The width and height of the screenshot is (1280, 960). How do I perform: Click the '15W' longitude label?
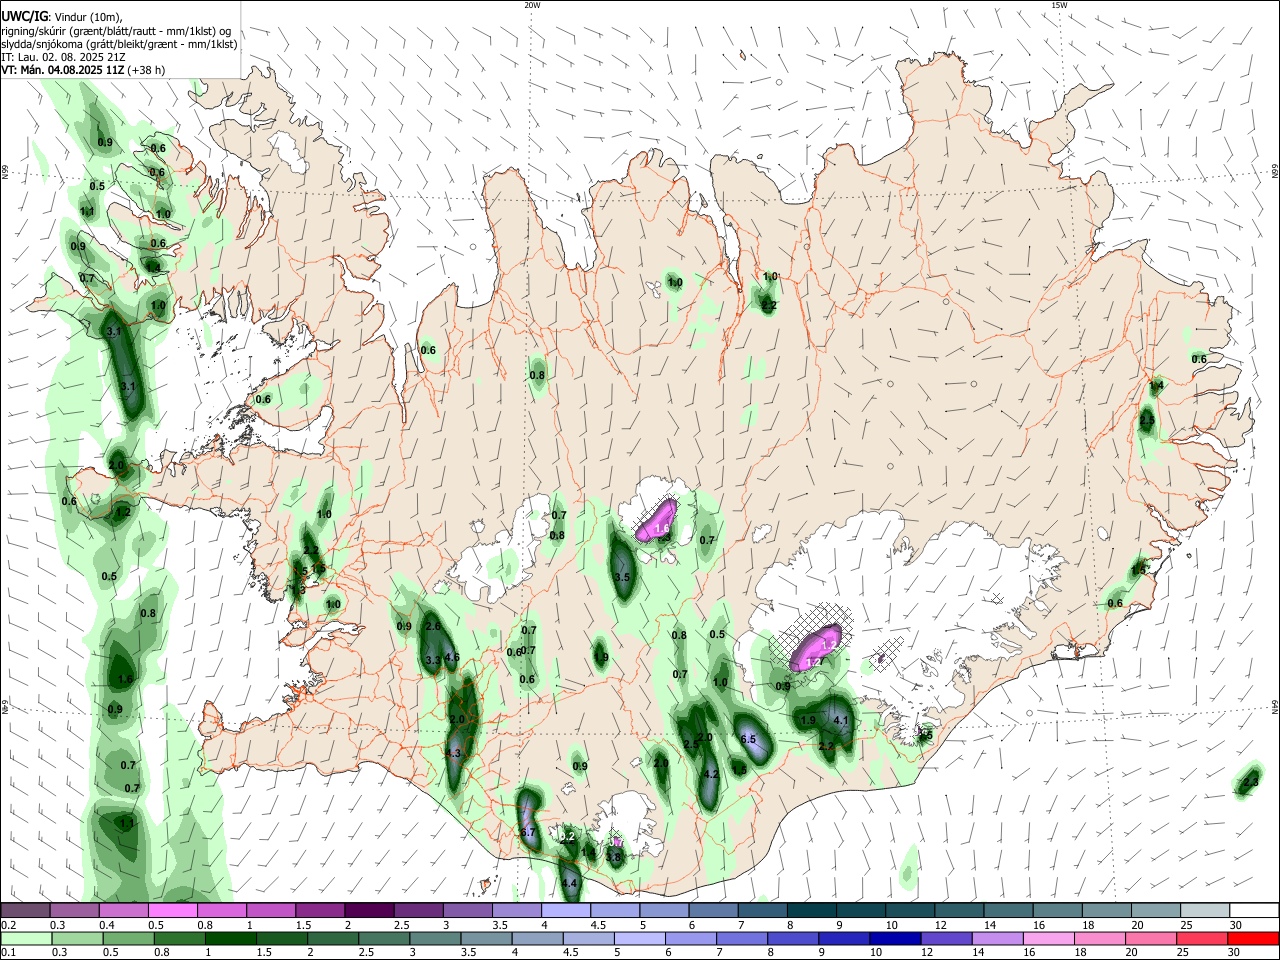1059,5
